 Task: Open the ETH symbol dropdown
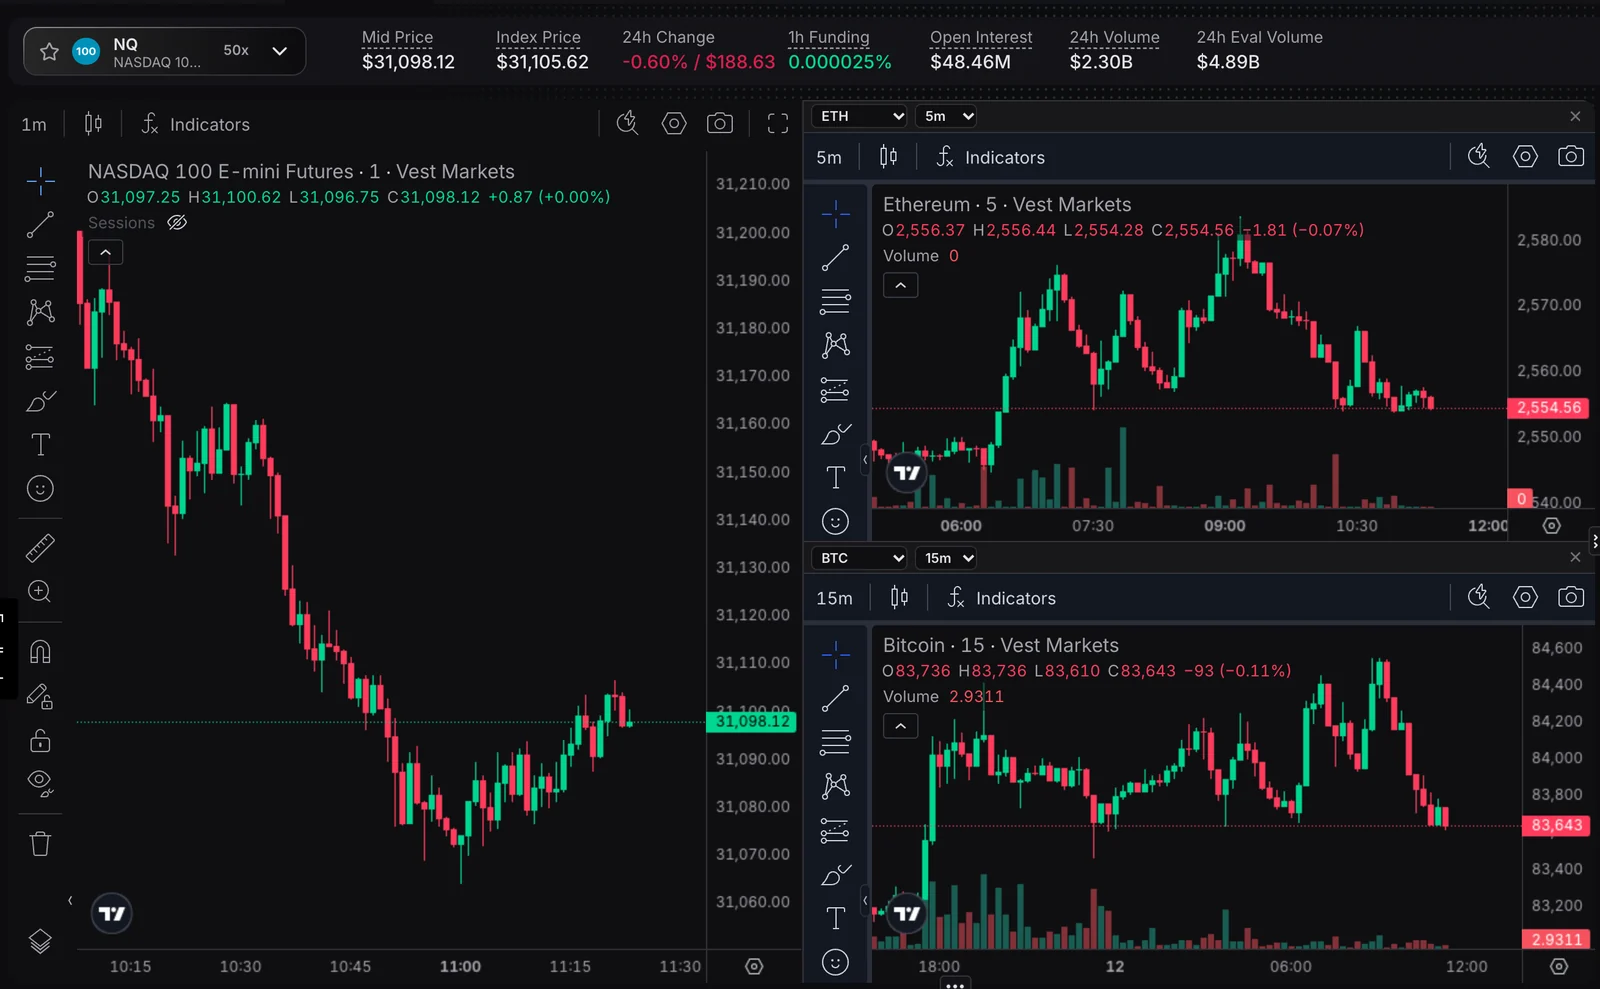coord(860,116)
